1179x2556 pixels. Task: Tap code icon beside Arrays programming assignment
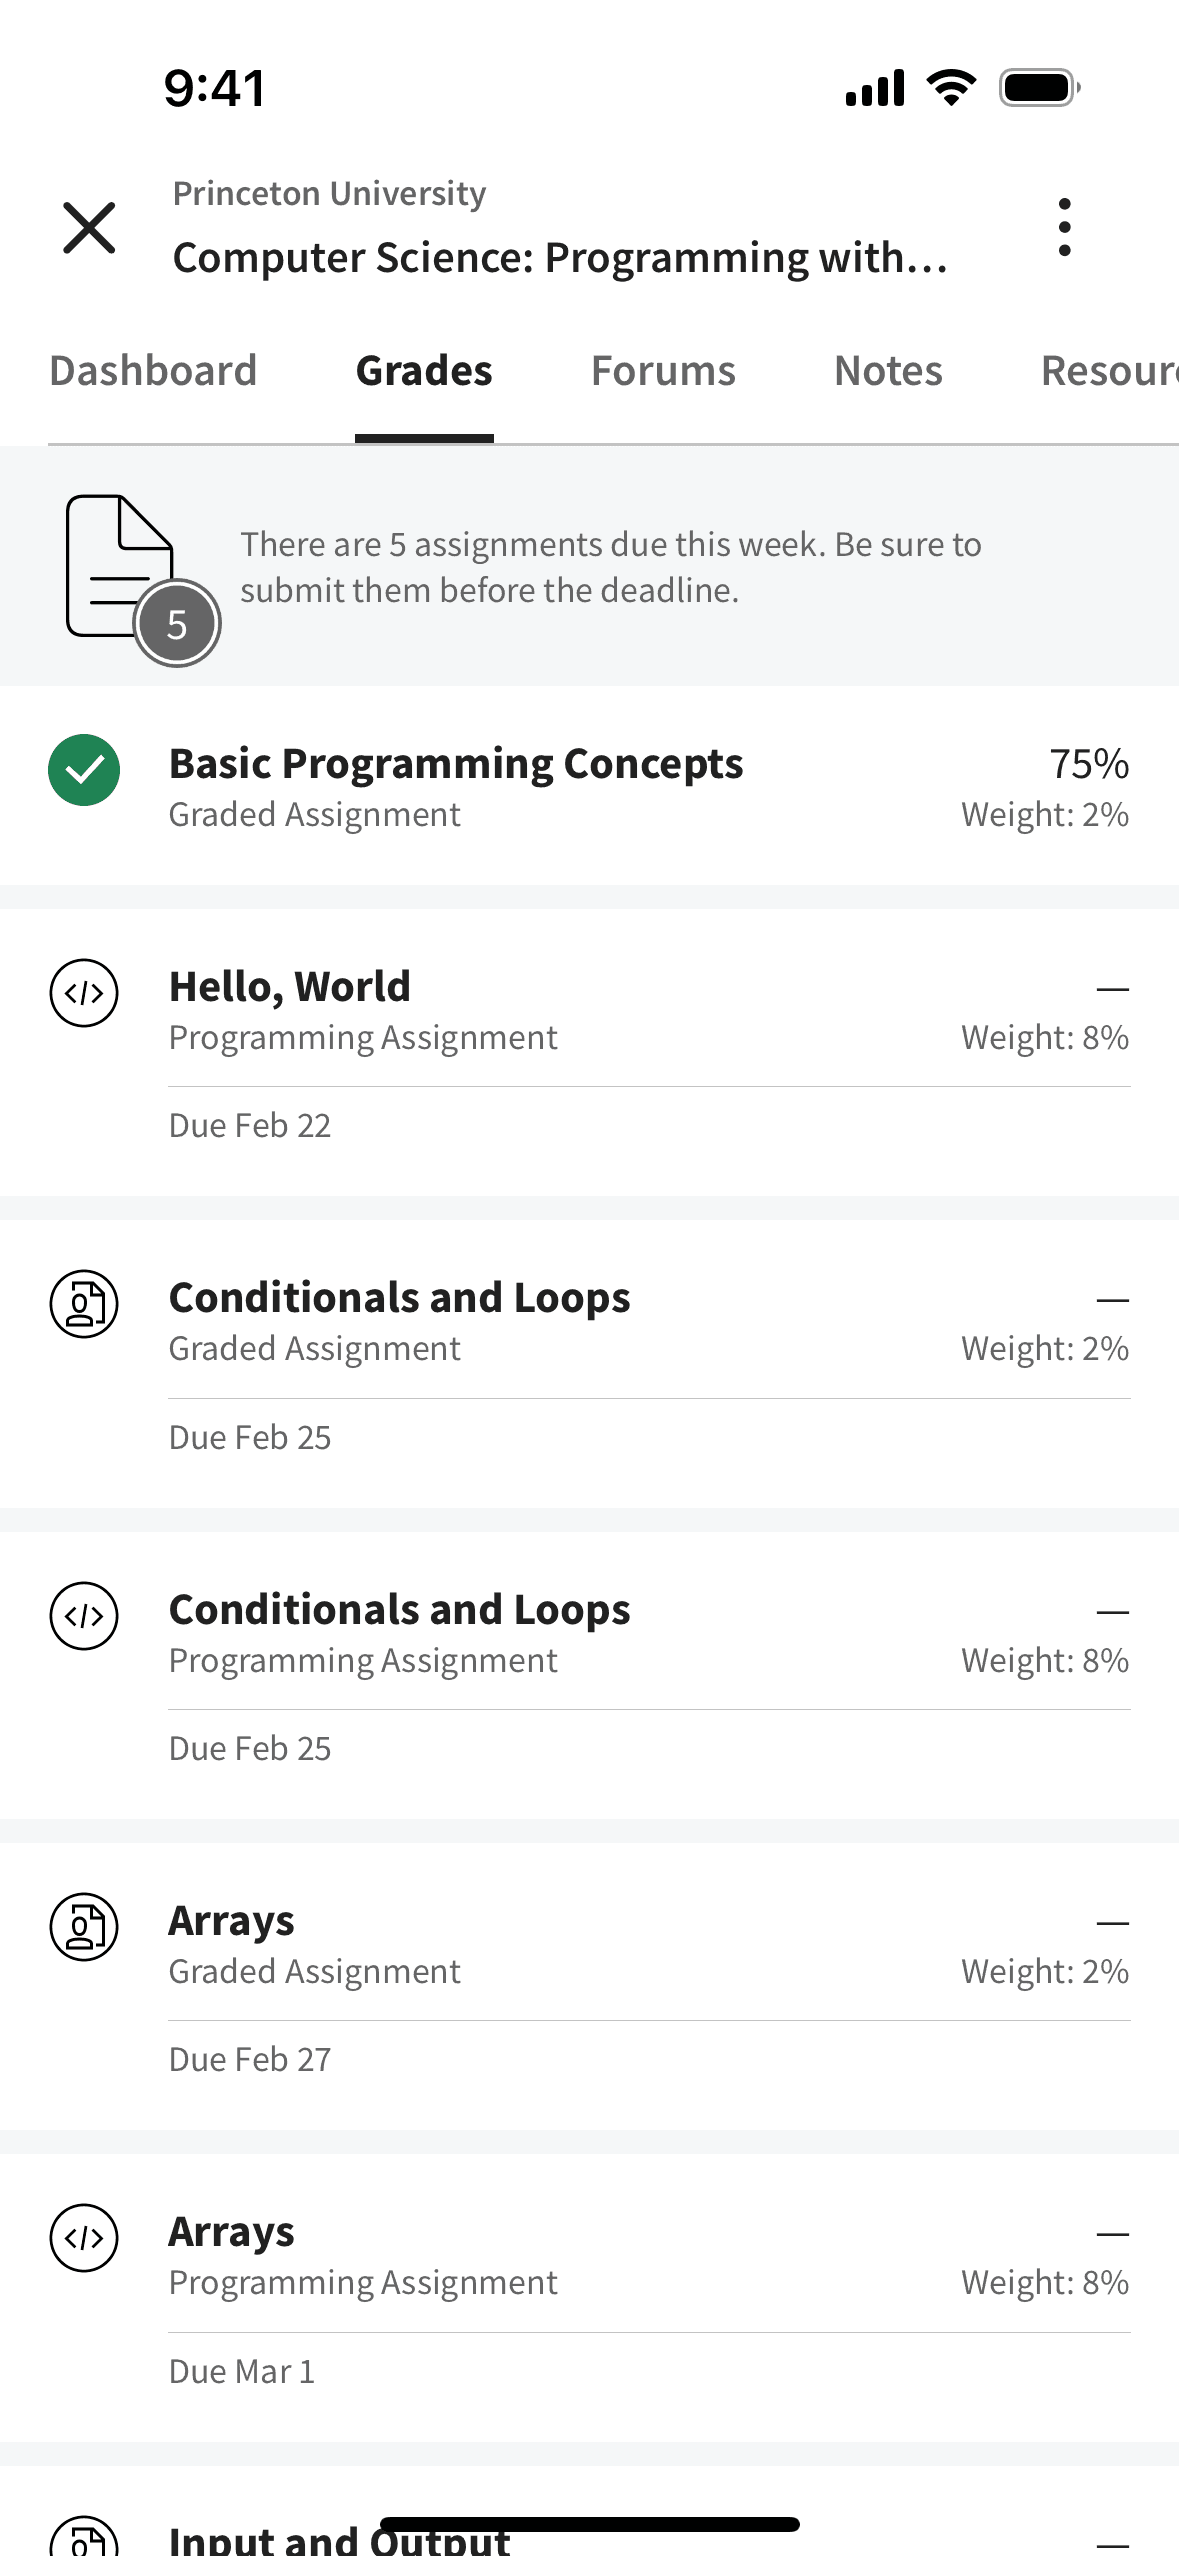[84, 2238]
